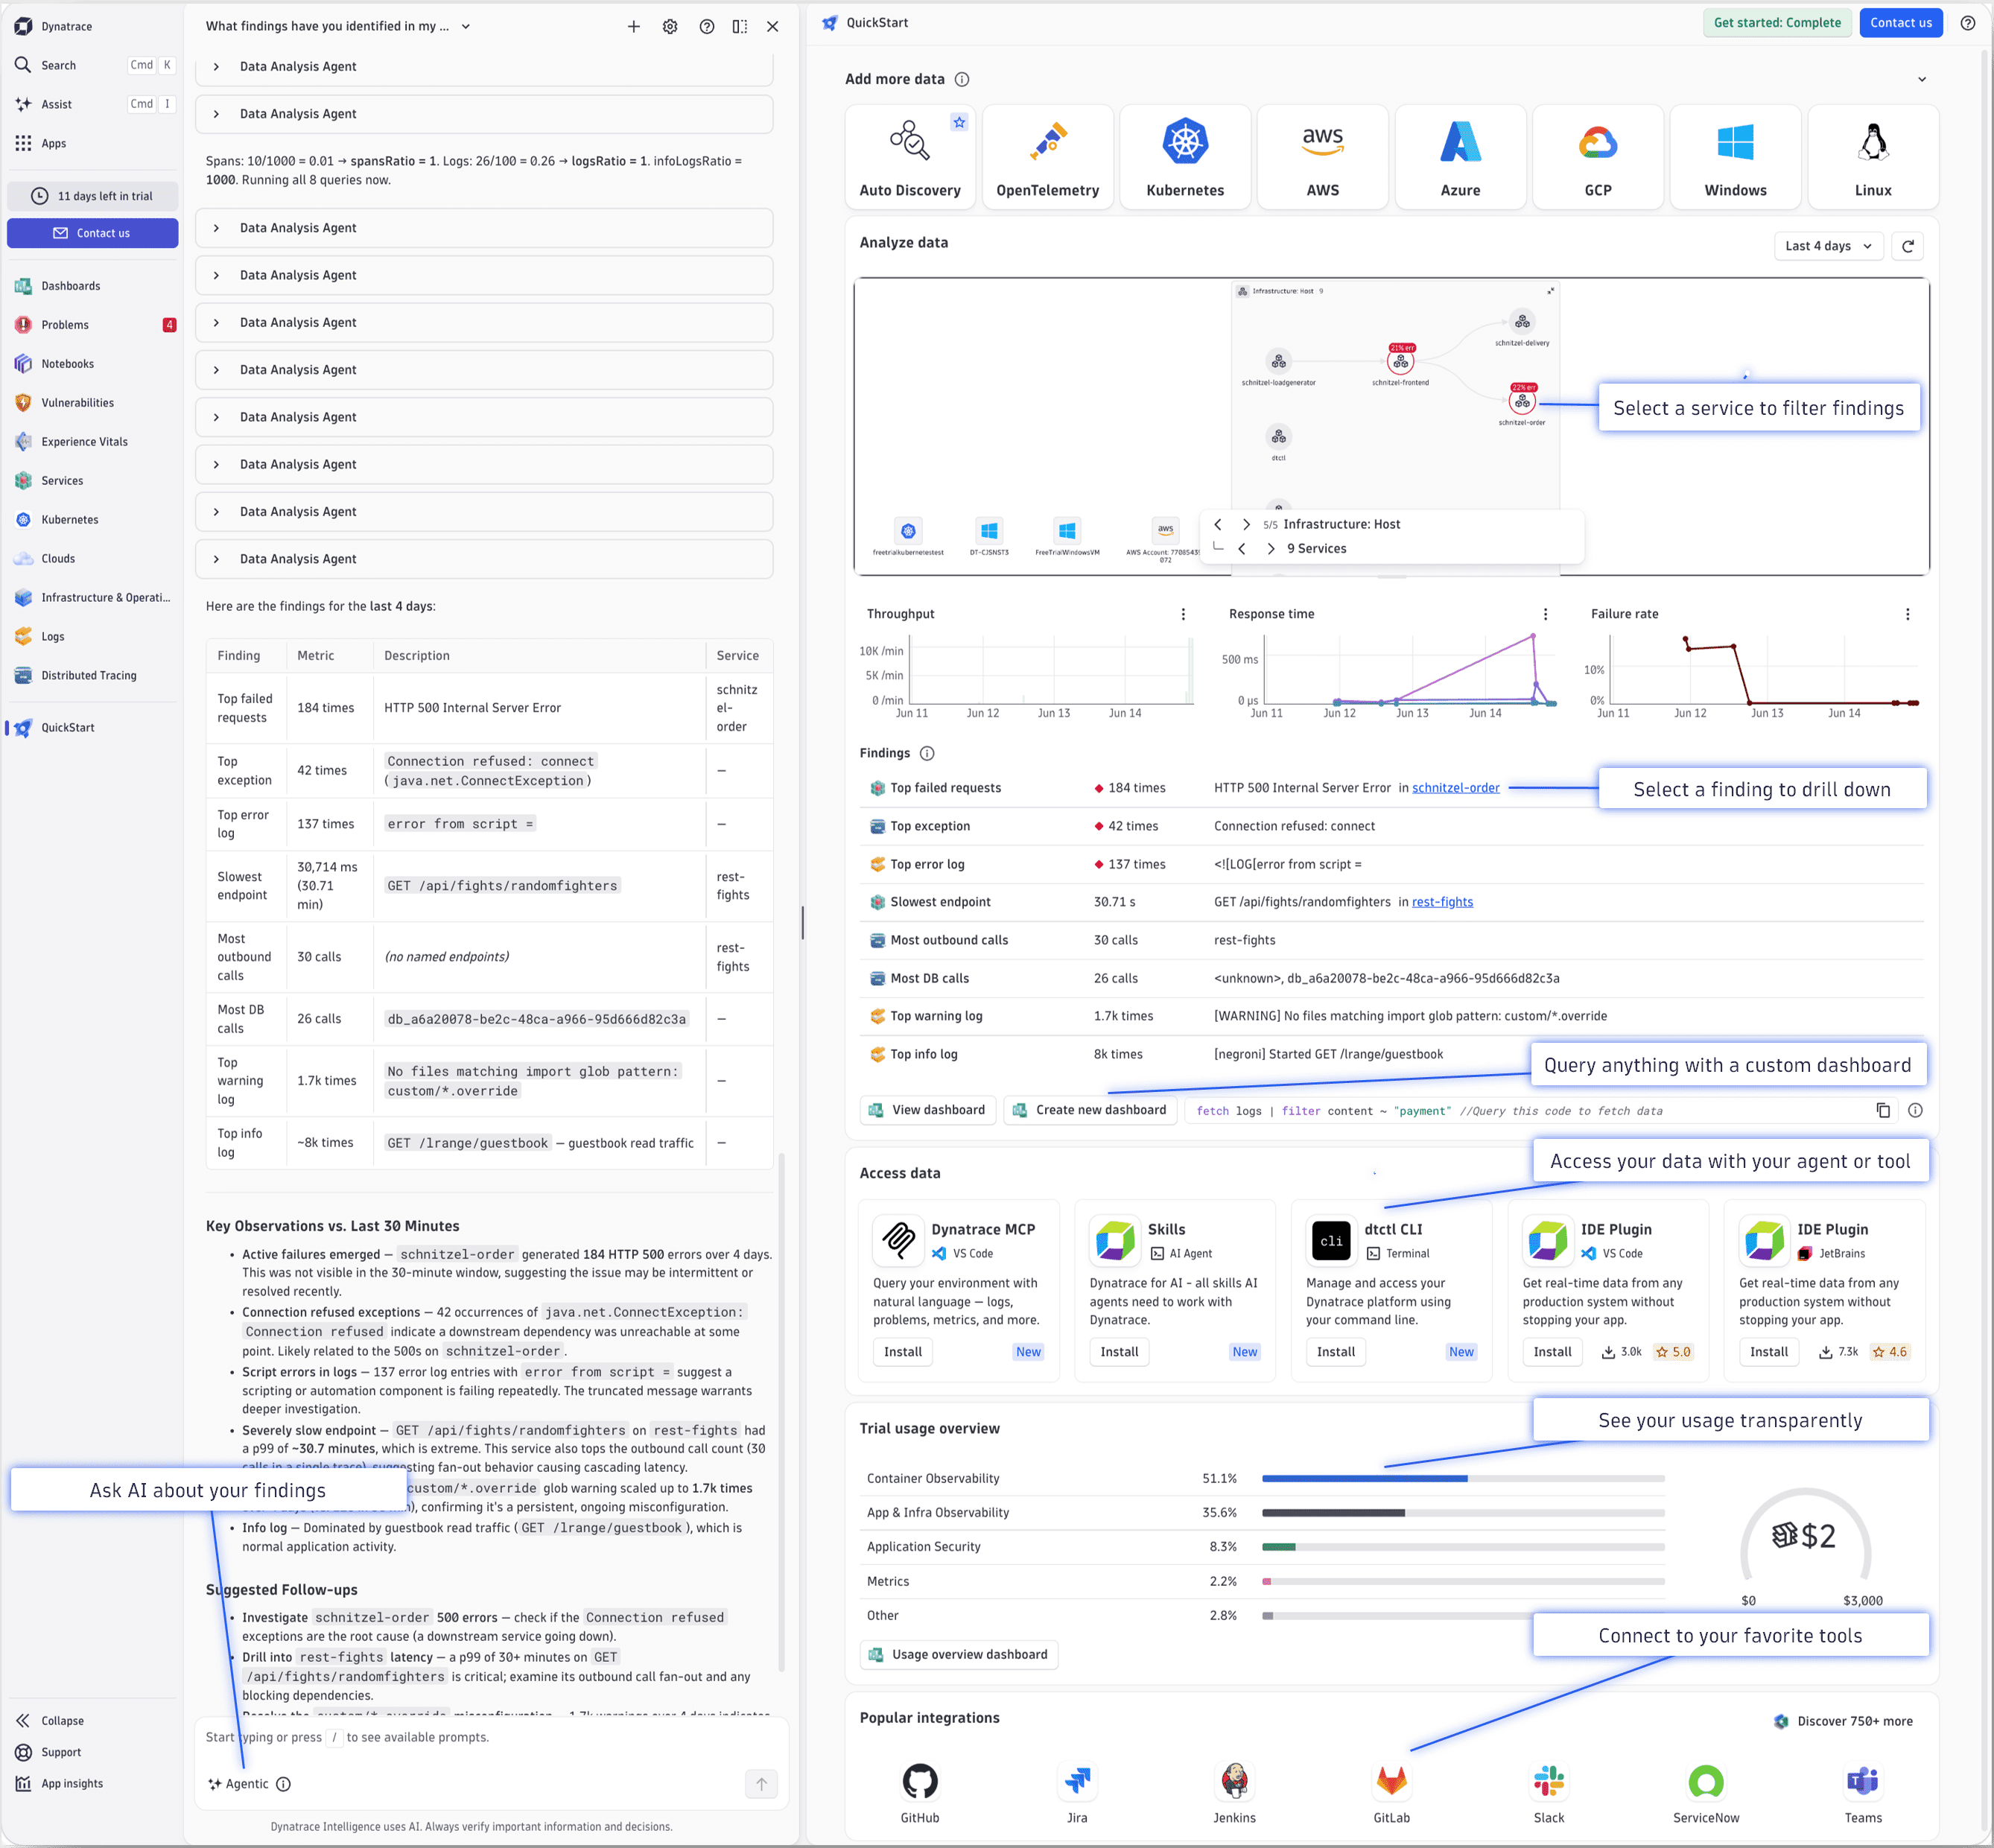The image size is (1994, 1848).
Task: Open the GCP data source tile
Action: 1598,157
